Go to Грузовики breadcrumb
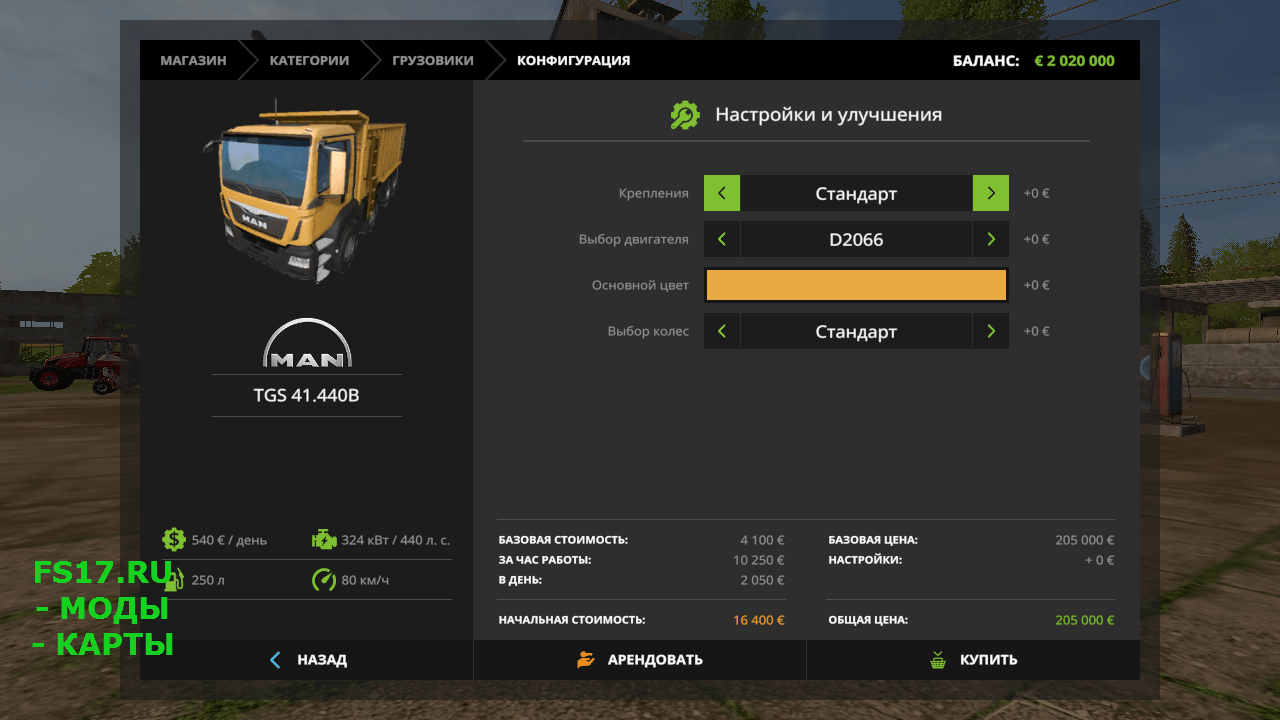The image size is (1280, 720). (x=433, y=60)
